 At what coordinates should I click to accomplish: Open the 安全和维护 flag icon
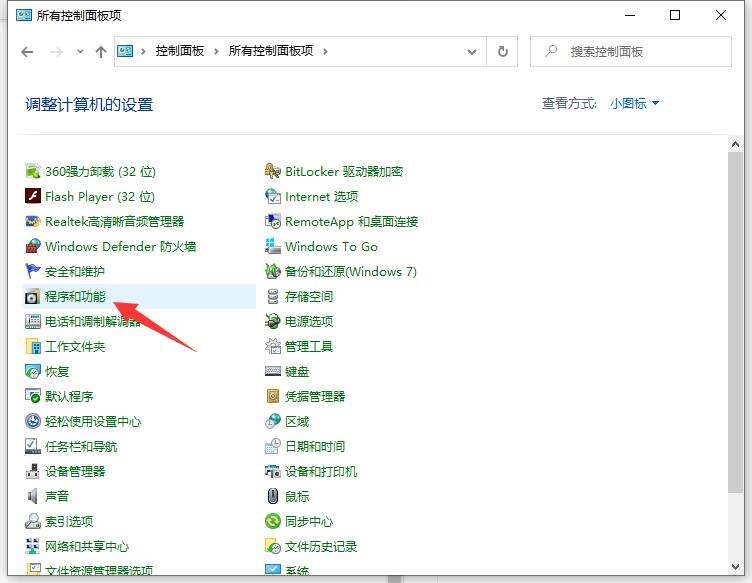tap(33, 271)
